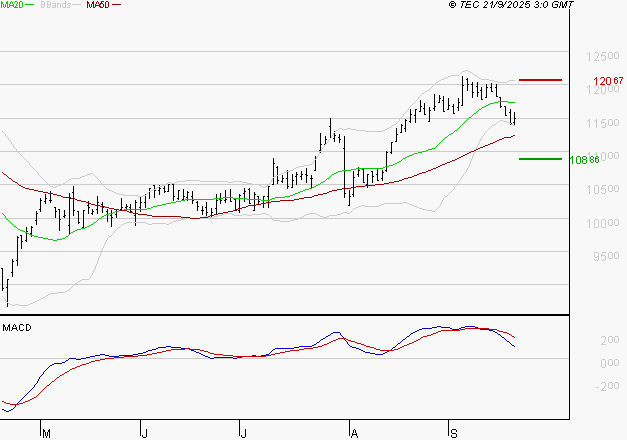Click the M month label on time axis
Viewport: 627px width, 440px height.
tap(45, 433)
